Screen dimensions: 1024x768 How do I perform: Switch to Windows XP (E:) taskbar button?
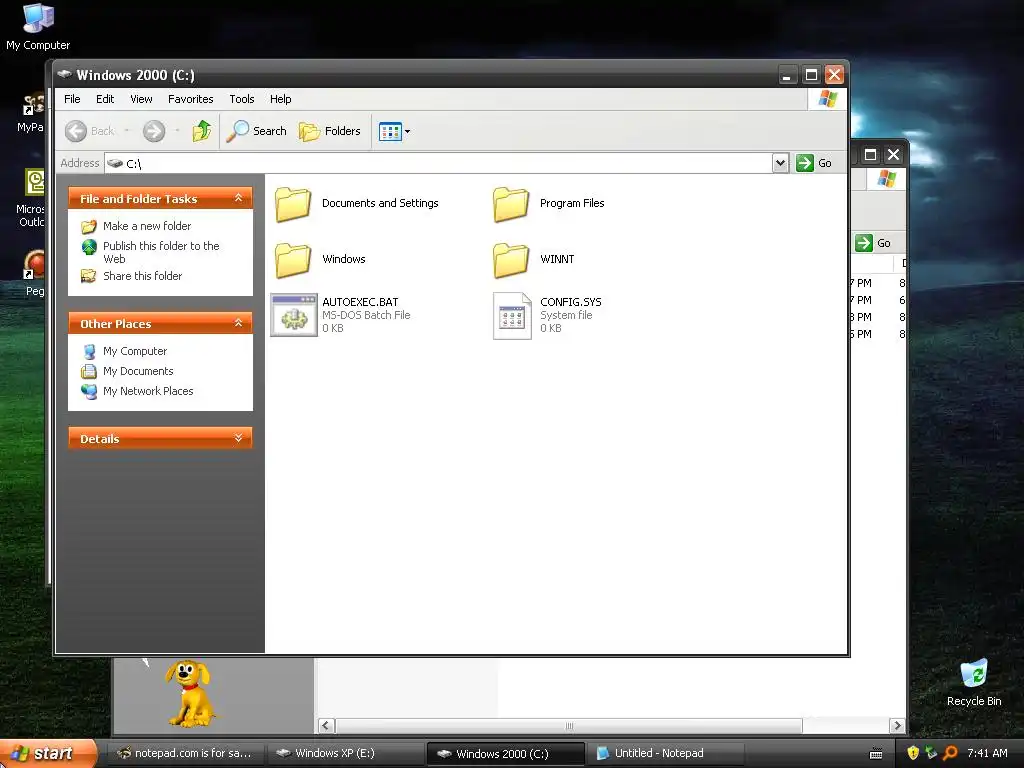click(345, 753)
